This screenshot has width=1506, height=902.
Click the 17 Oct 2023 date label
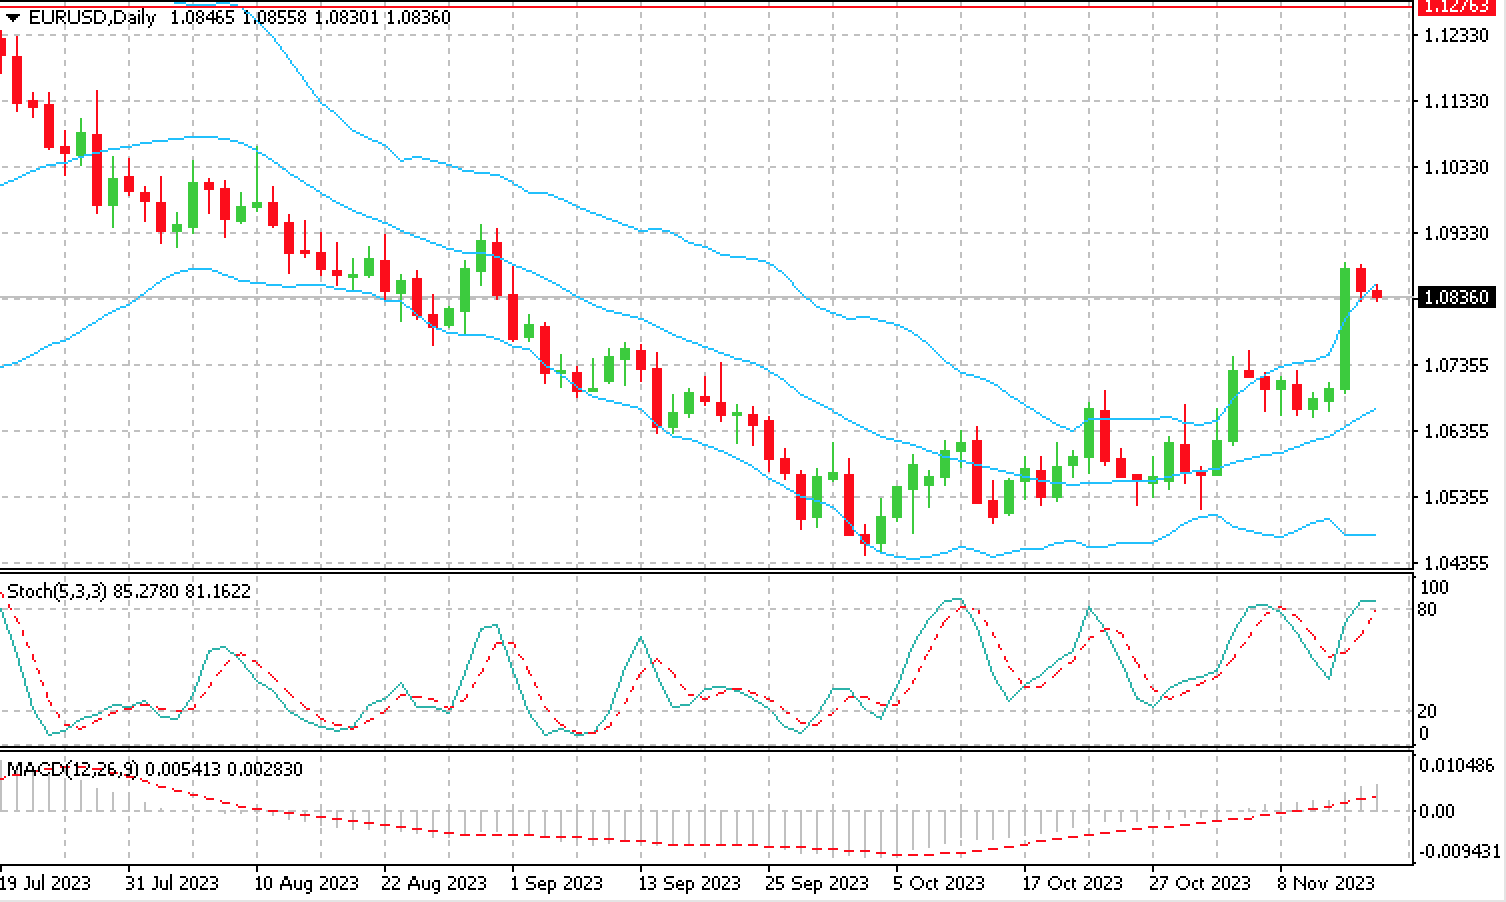(x=1073, y=883)
